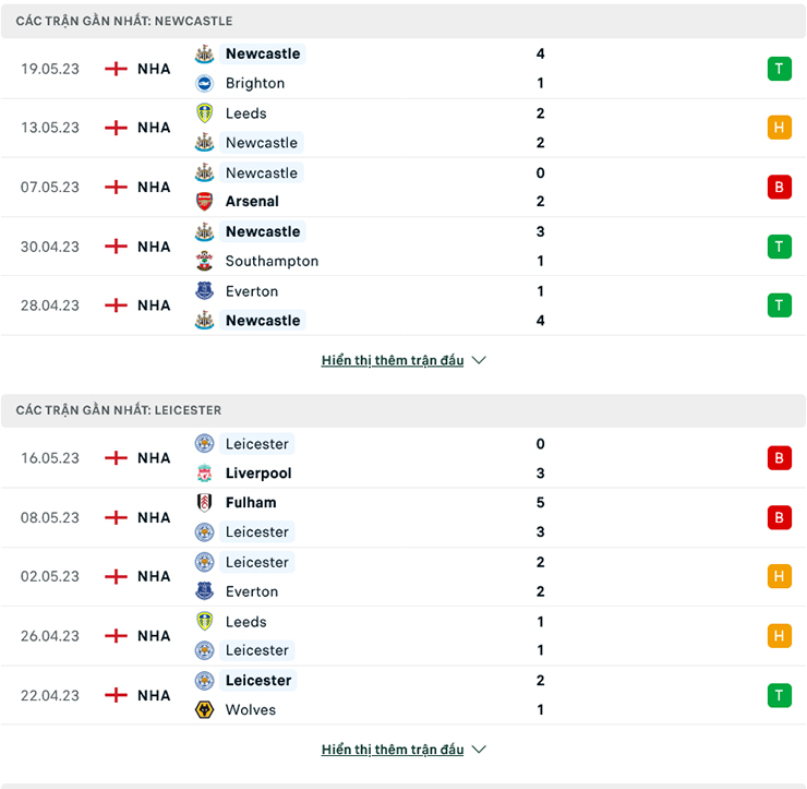Click the Wolves club crest icon
This screenshot has width=807, height=789.
[204, 710]
